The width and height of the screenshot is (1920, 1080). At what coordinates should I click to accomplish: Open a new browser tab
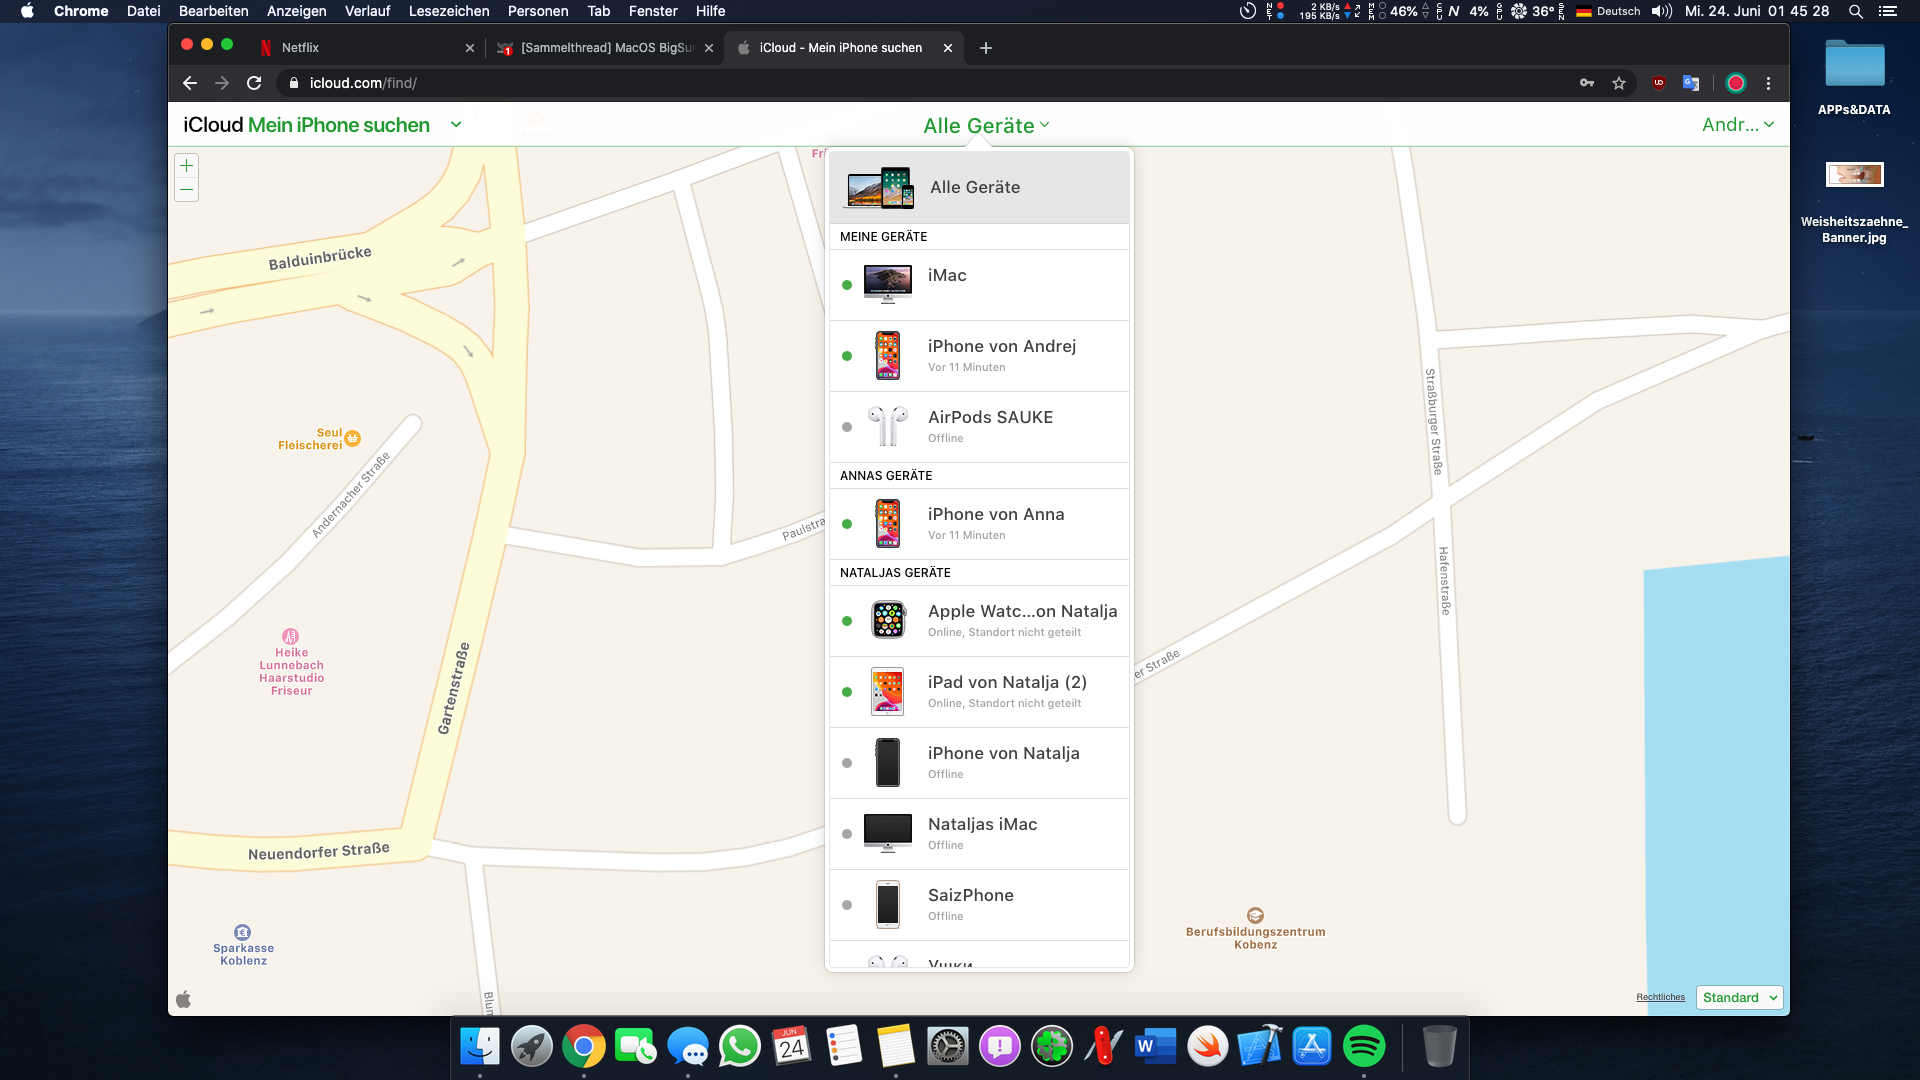pos(986,48)
